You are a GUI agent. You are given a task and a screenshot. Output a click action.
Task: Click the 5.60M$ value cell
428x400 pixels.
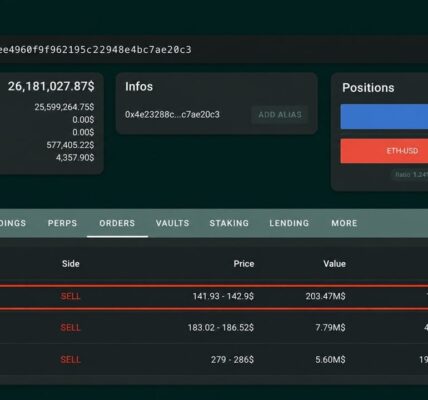point(330,360)
